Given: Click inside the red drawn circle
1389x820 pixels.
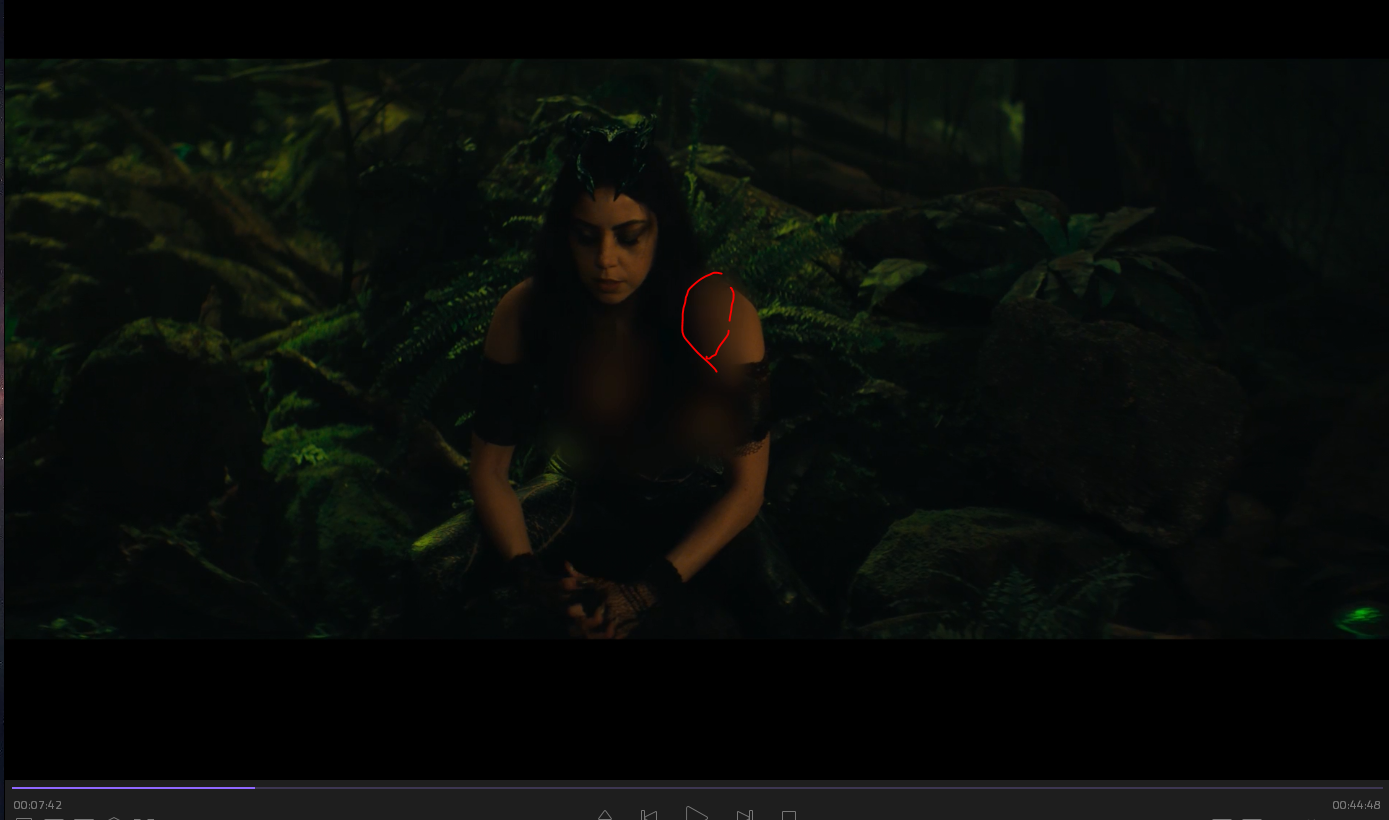Looking at the screenshot, I should tap(706, 318).
